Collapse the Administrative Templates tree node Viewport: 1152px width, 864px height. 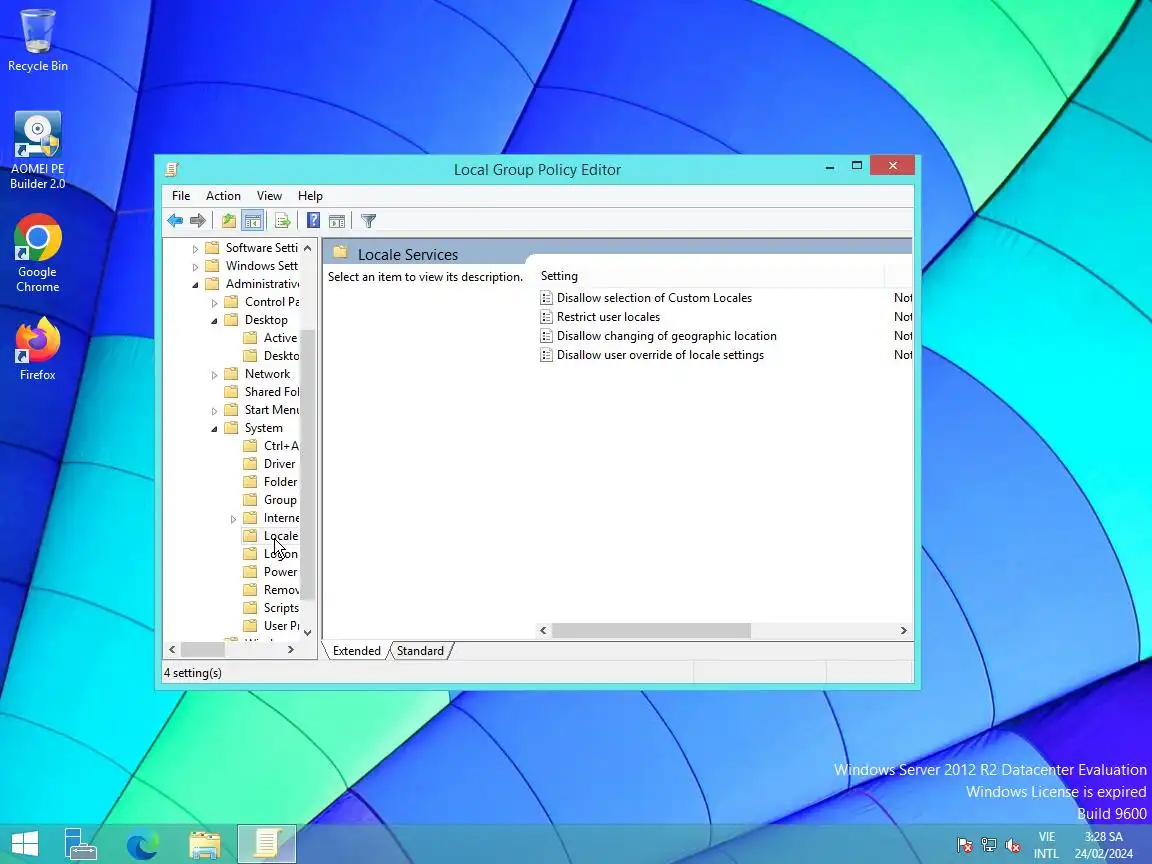(195, 285)
